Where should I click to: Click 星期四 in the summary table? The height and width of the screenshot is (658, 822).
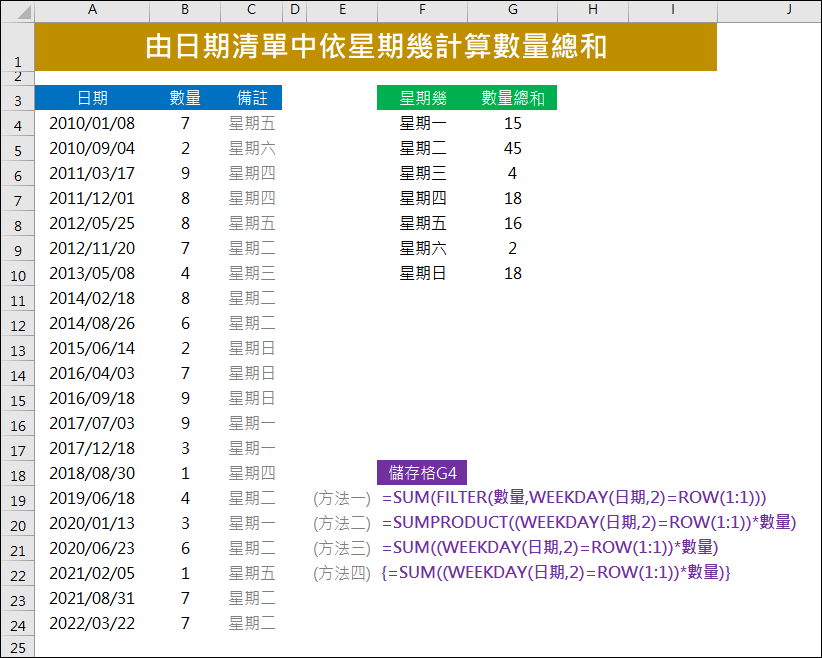pos(423,198)
